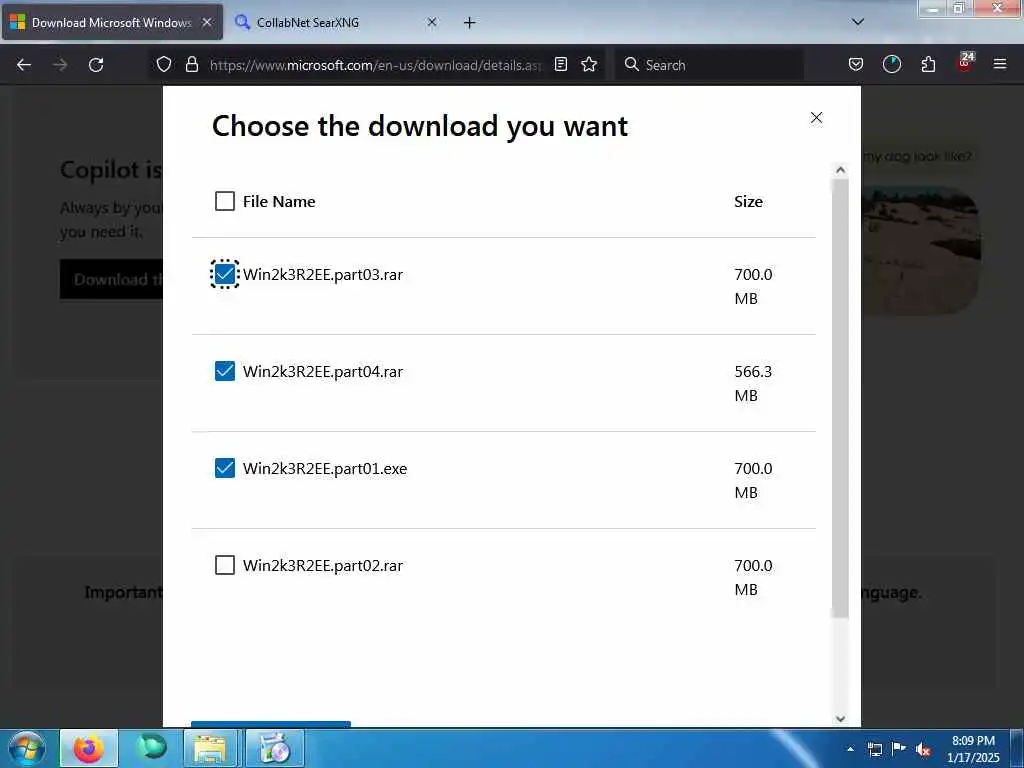Close the CollabNet SearXNG tab
1024x768 pixels.
432,22
